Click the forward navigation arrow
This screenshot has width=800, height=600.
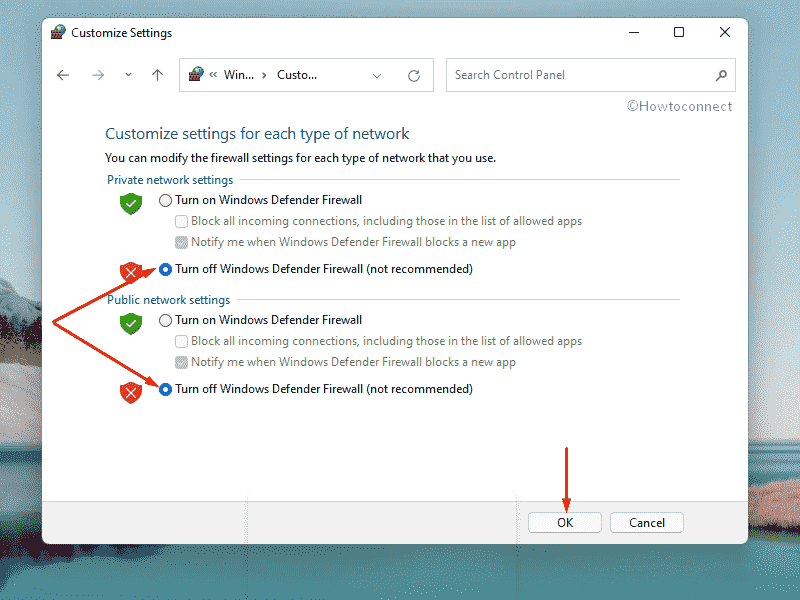(x=97, y=76)
